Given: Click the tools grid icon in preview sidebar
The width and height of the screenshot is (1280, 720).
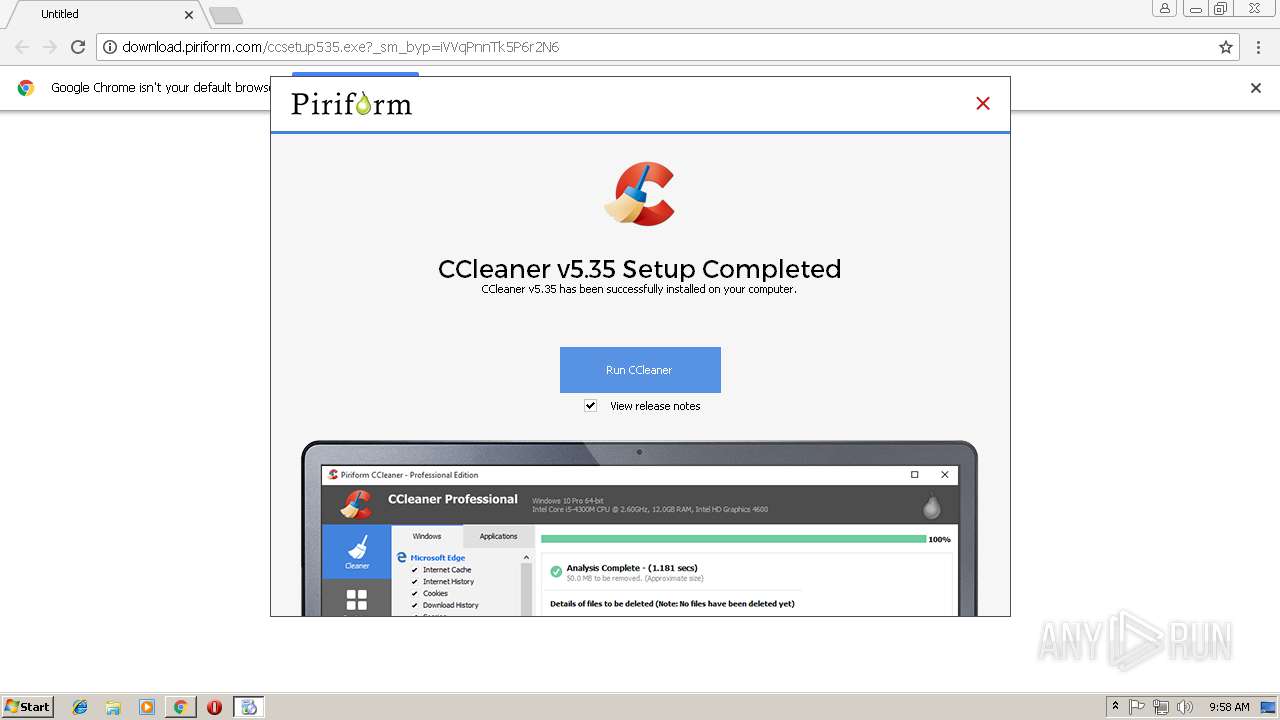Looking at the screenshot, I should (x=356, y=600).
